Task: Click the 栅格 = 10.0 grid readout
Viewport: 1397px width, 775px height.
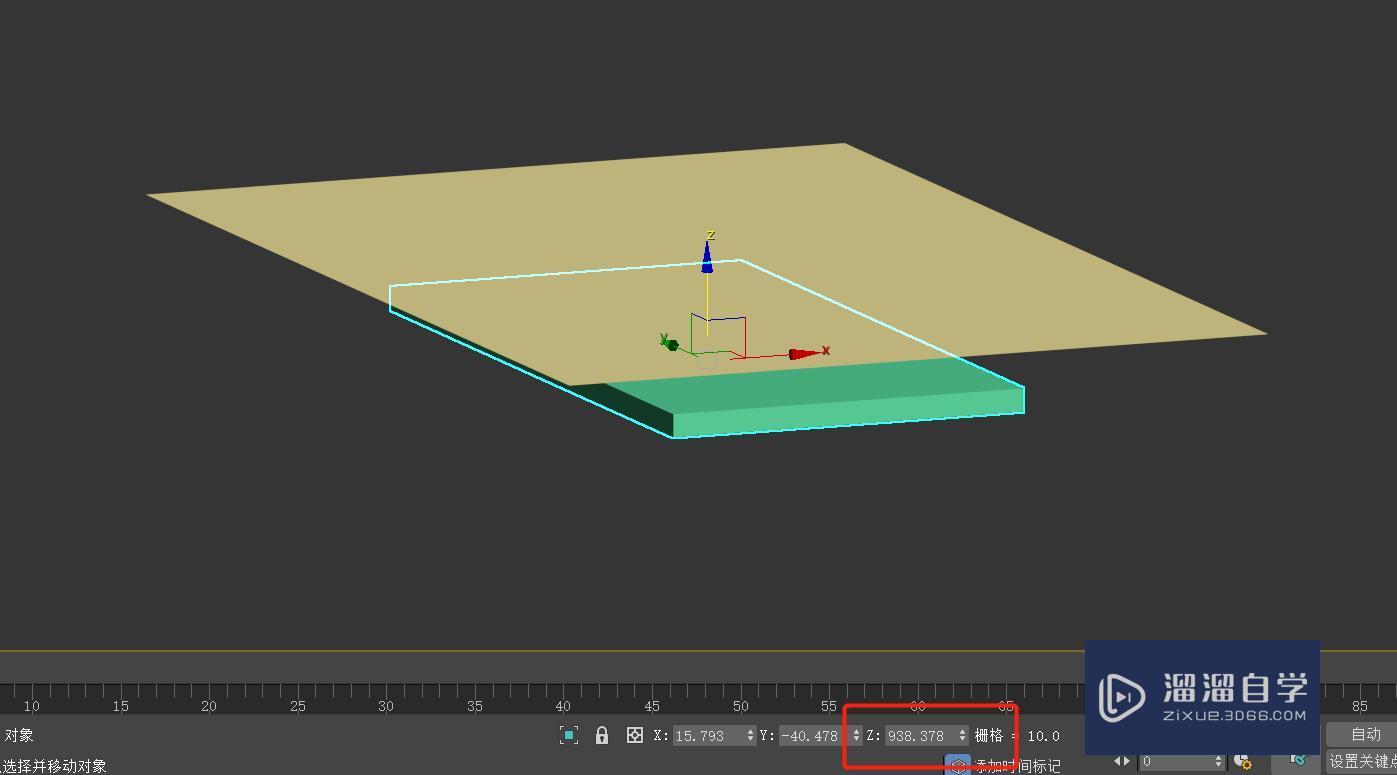Action: pos(1017,735)
